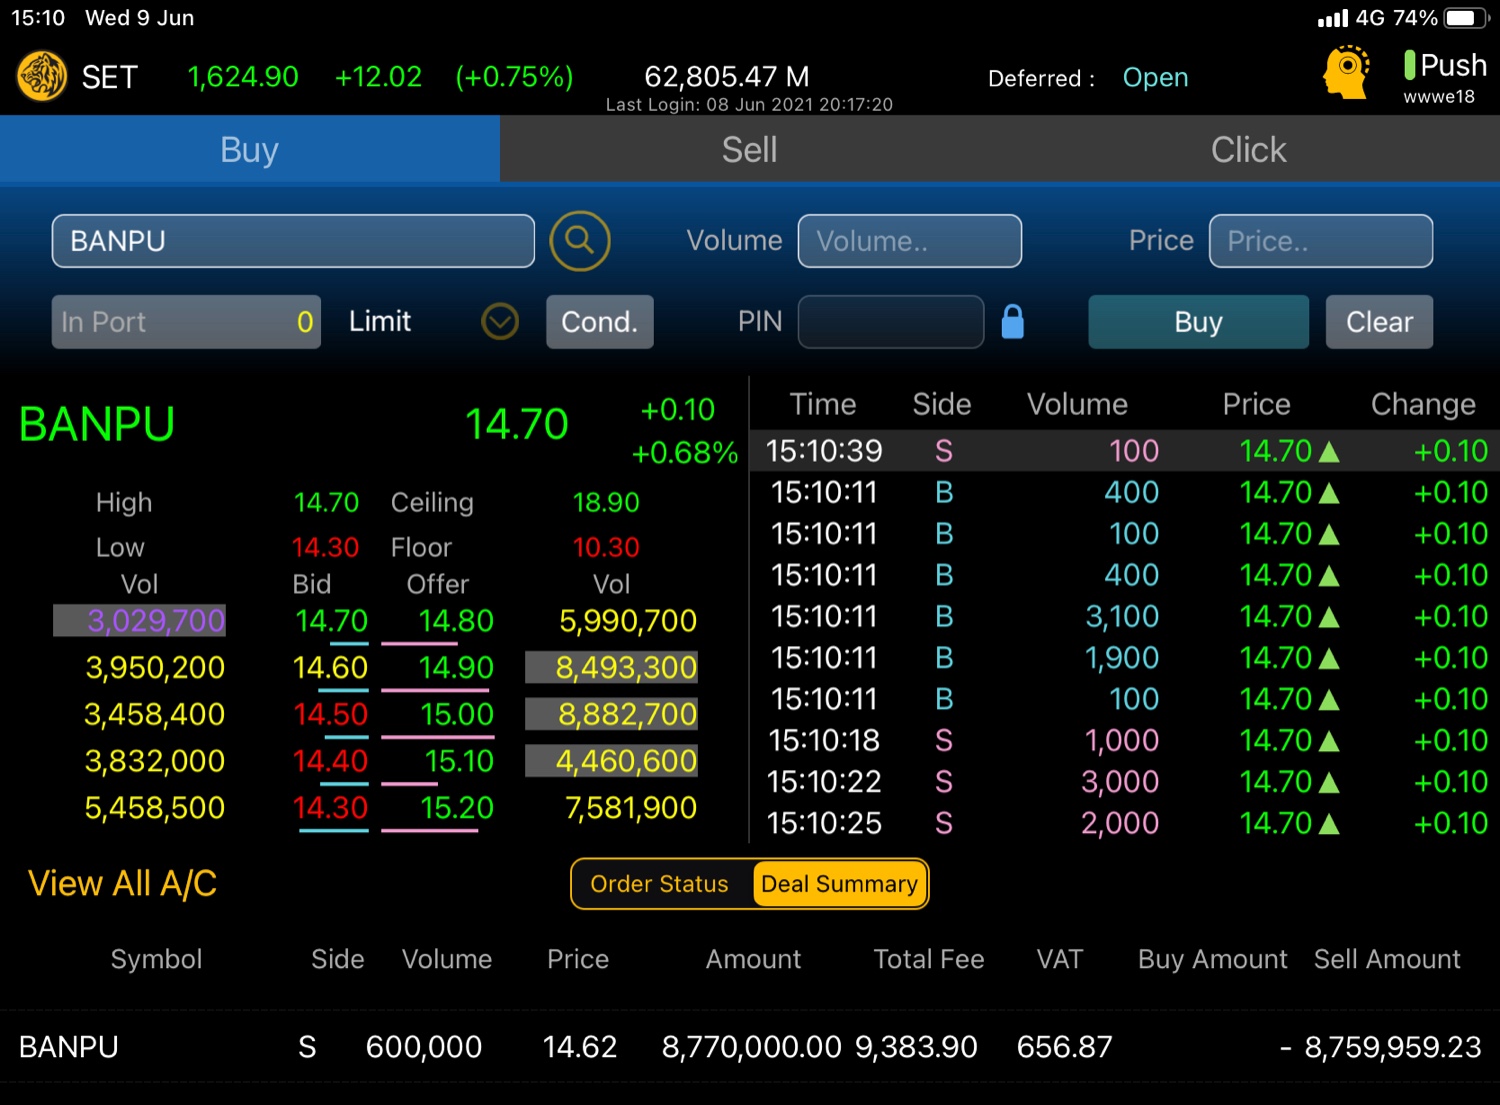Select the 15:10:18 ticker row
The image size is (1500, 1105).
pos(1125,741)
